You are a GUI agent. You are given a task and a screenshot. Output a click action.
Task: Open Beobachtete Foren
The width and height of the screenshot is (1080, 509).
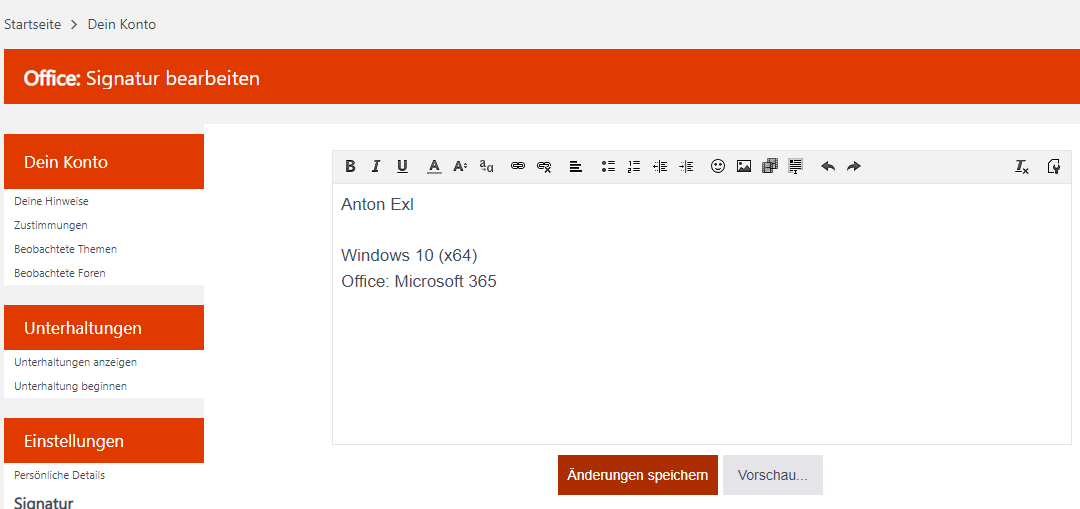[x=60, y=273]
